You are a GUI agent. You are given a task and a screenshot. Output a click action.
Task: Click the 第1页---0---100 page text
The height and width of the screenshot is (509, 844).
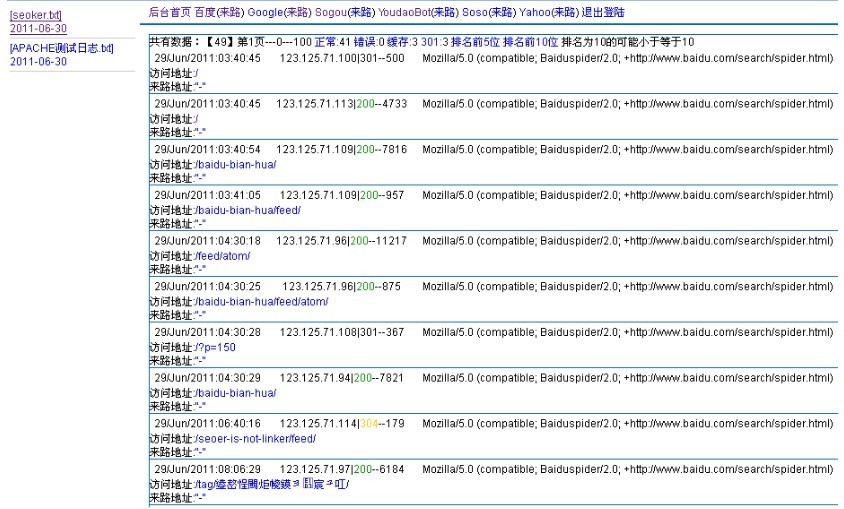(x=275, y=42)
